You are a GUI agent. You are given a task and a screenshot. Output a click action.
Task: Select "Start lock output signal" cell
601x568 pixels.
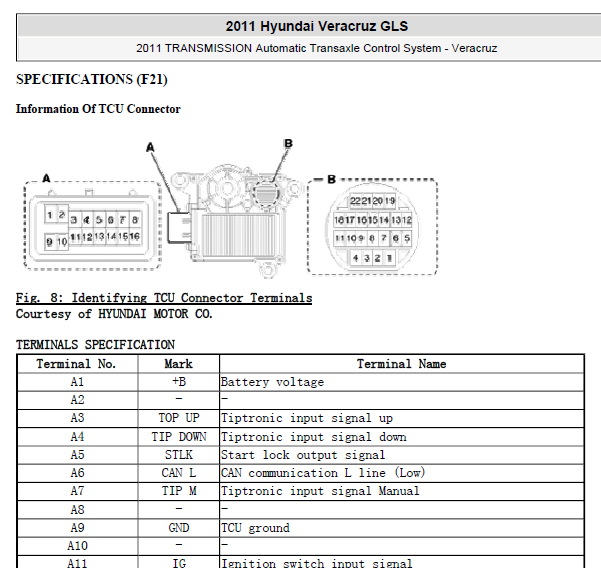coord(302,455)
